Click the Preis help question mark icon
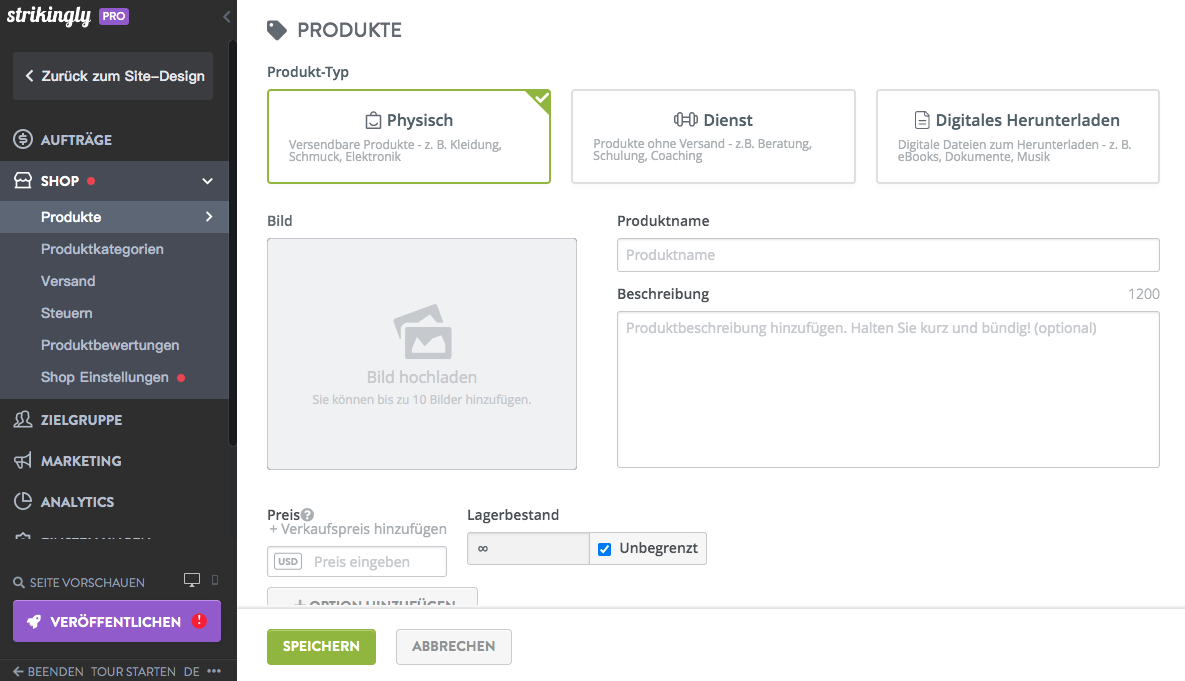Viewport: 1185px width, 681px height. (x=307, y=515)
